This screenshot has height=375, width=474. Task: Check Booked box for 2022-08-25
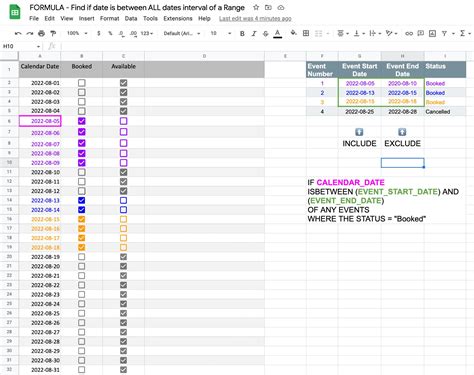coord(82,313)
